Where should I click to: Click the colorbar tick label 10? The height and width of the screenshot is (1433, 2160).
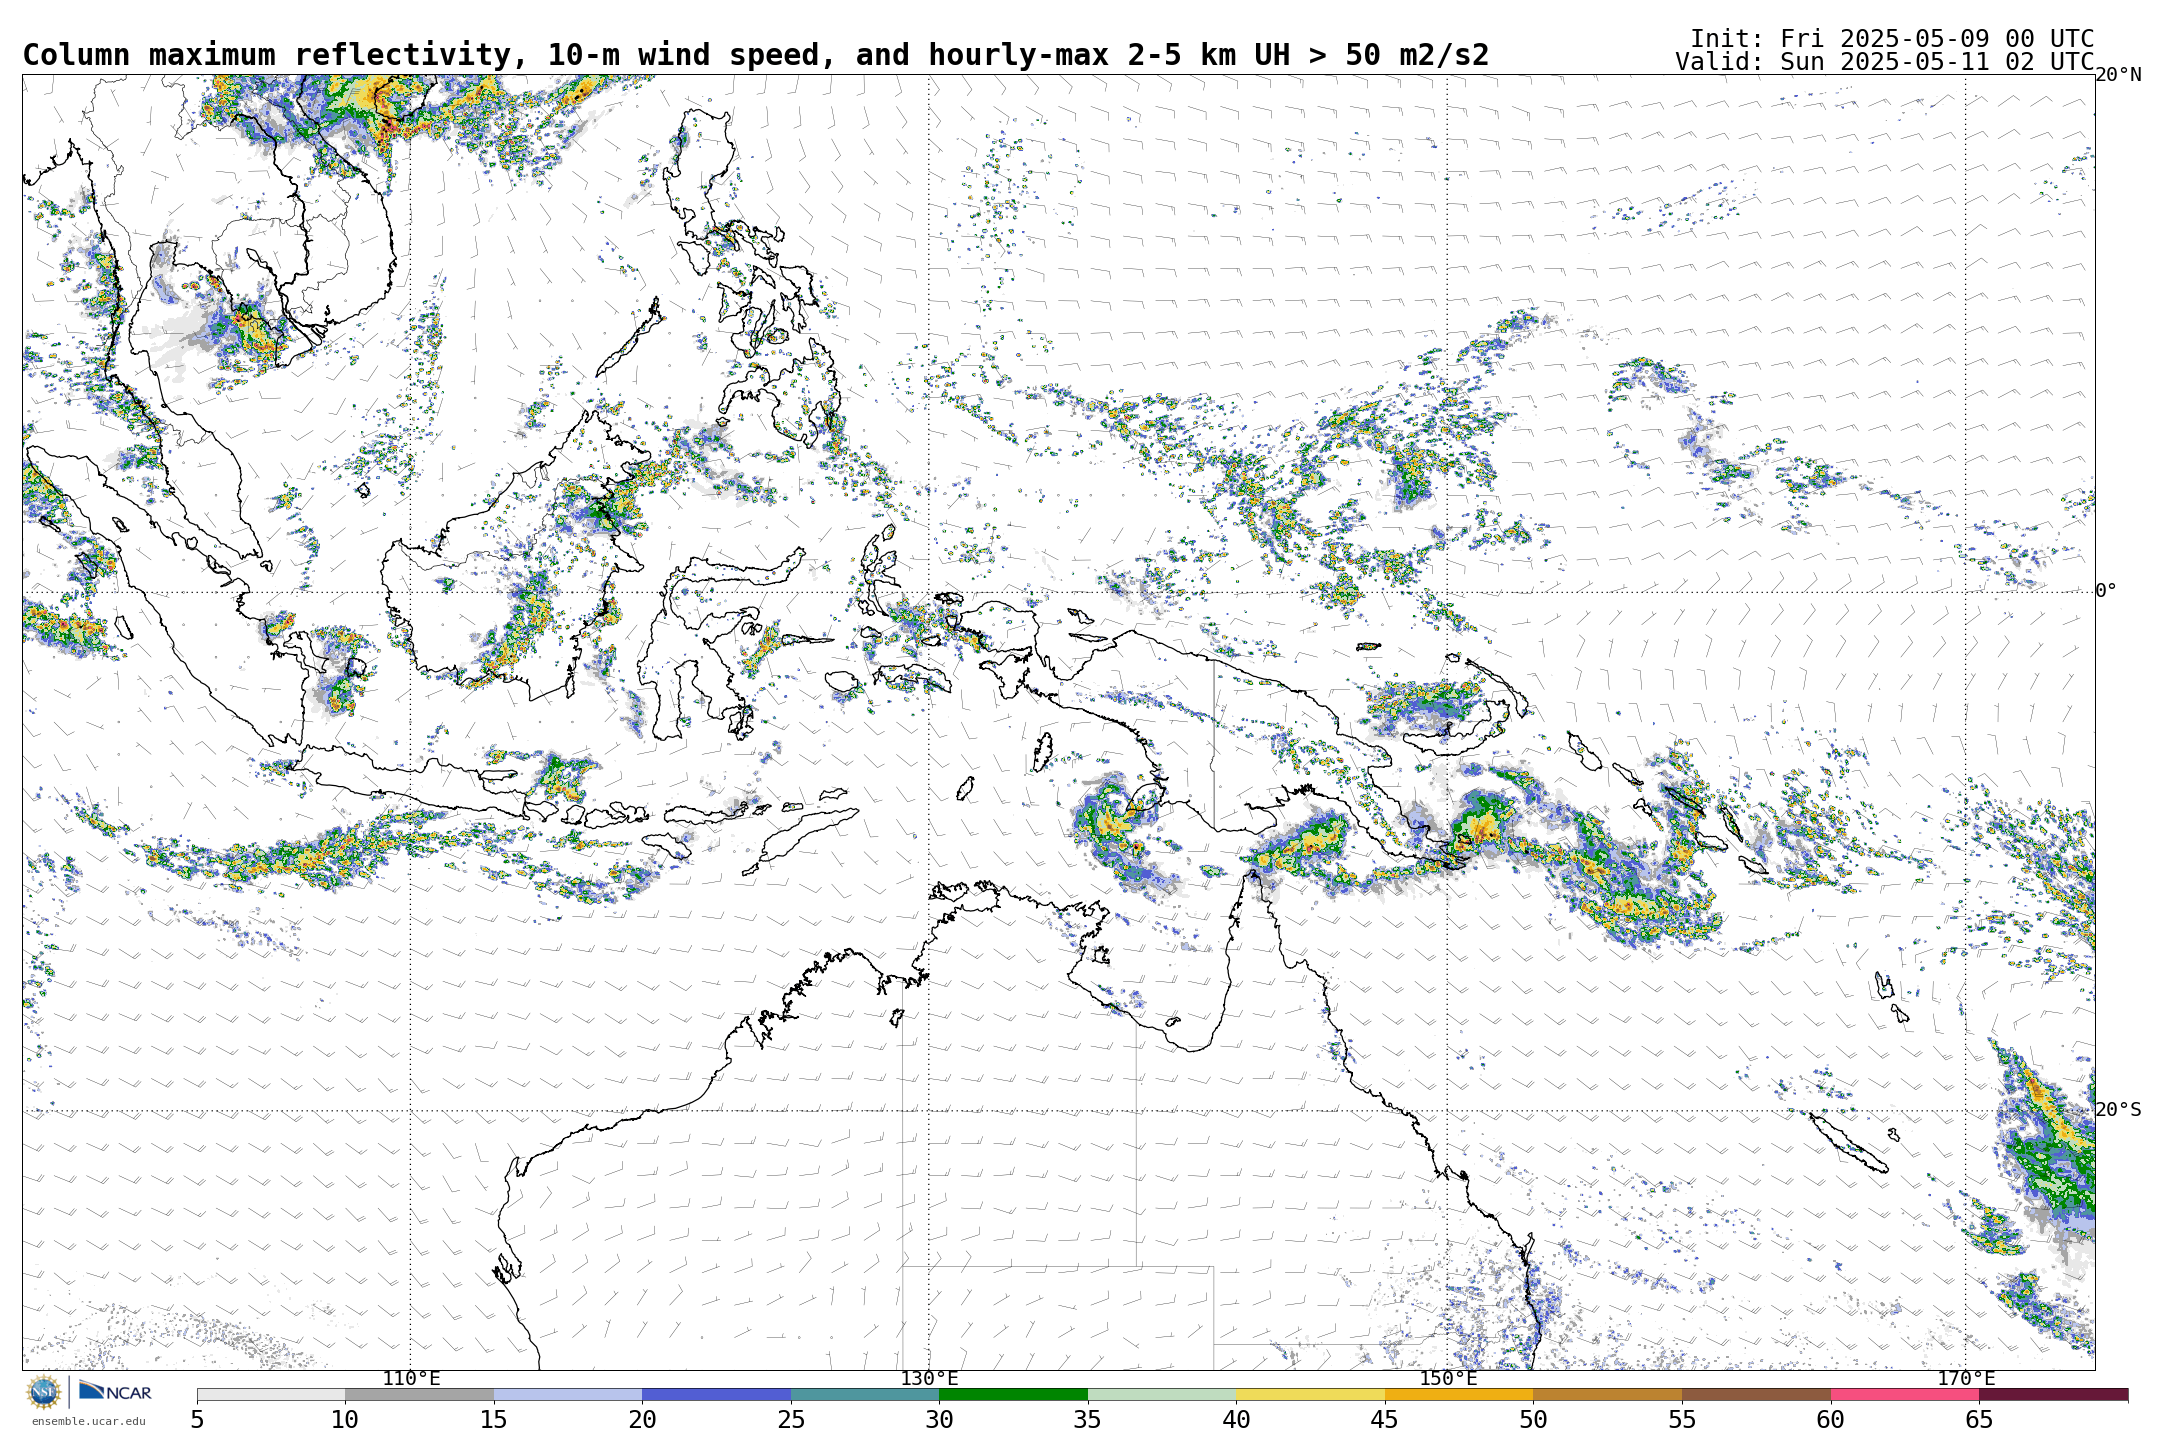[345, 1420]
